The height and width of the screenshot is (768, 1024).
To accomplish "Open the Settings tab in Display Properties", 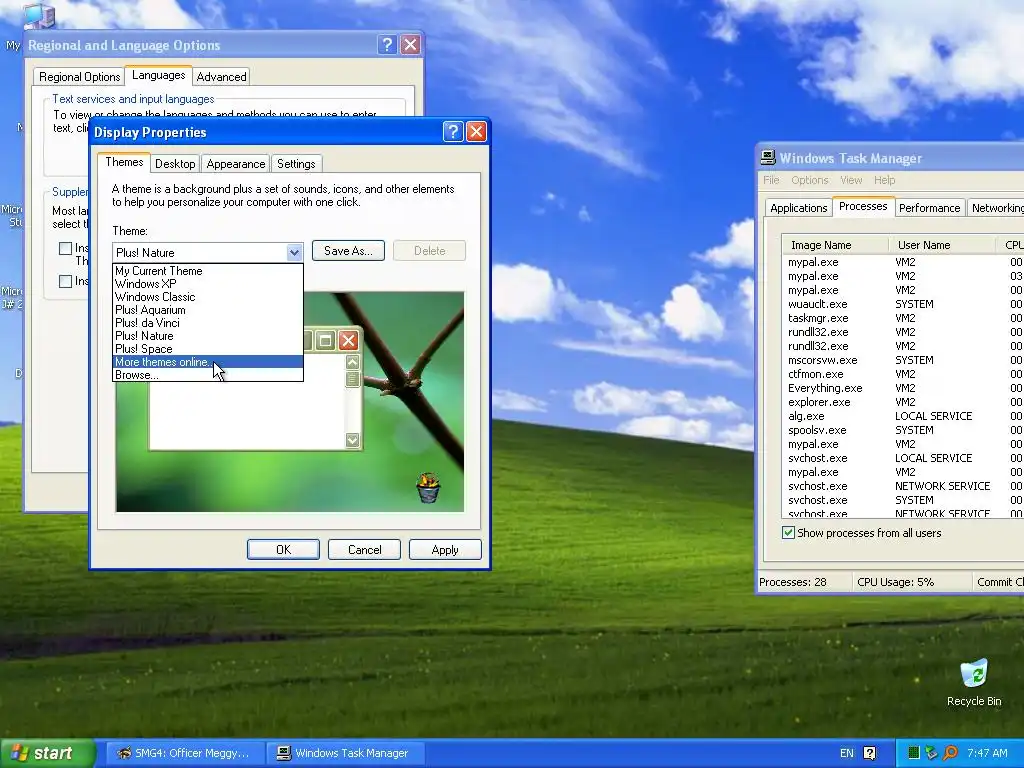I will [x=296, y=164].
